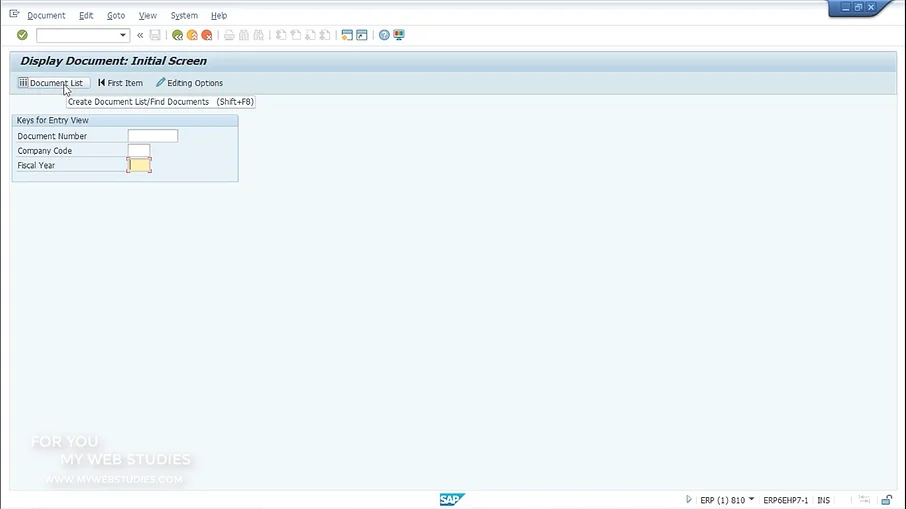This screenshot has width=906, height=509.
Task: Open the View menu
Action: pyautogui.click(x=147, y=16)
